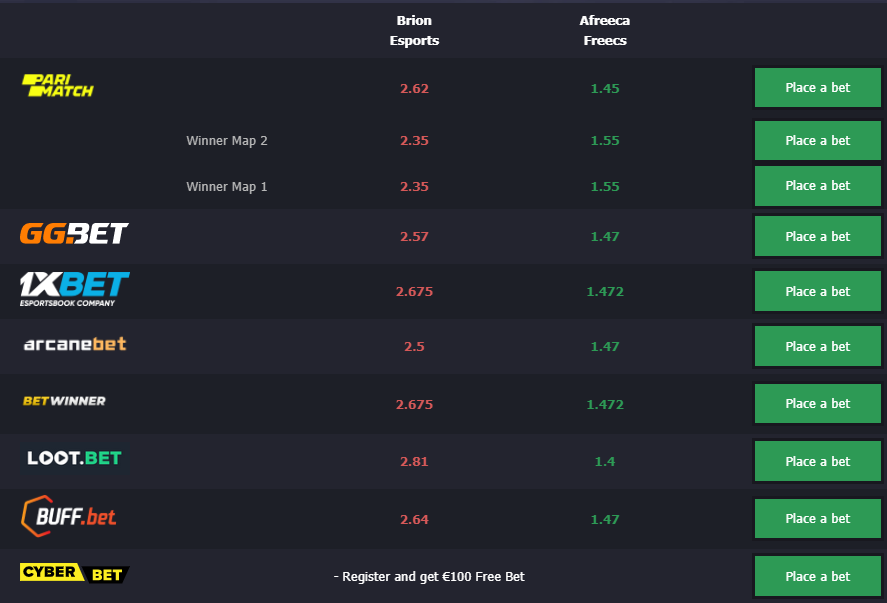Pick 1XBET Afreeca odds 1.472

click(x=605, y=291)
